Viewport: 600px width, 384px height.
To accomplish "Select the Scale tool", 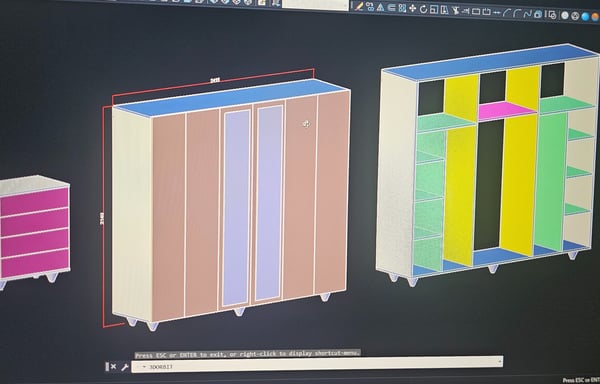I will [434, 10].
